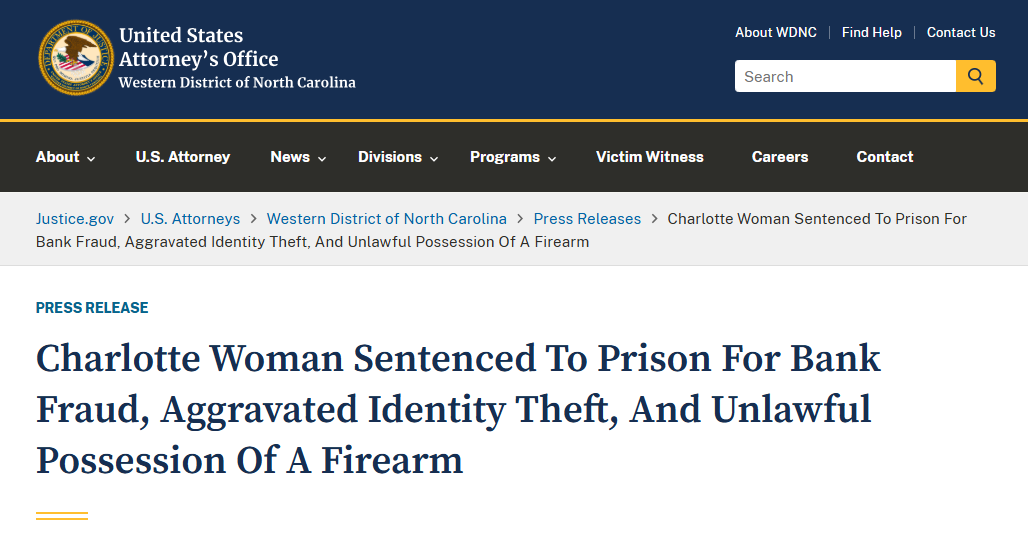This screenshot has width=1028, height=542.
Task: Open the Programs dropdown chevron
Action: 552,159
